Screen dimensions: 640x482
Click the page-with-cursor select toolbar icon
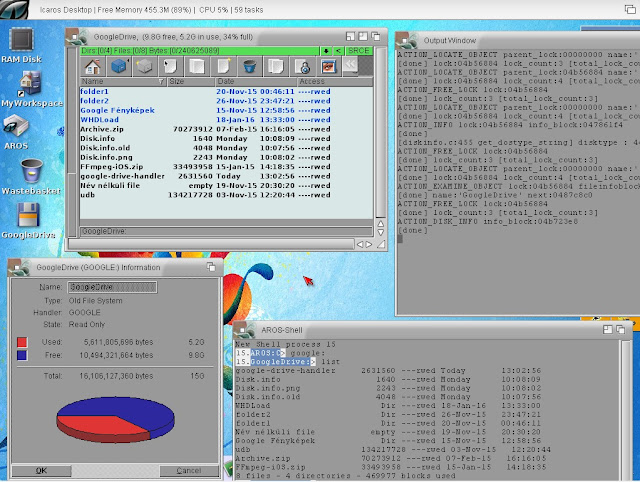pyautogui.click(x=170, y=66)
